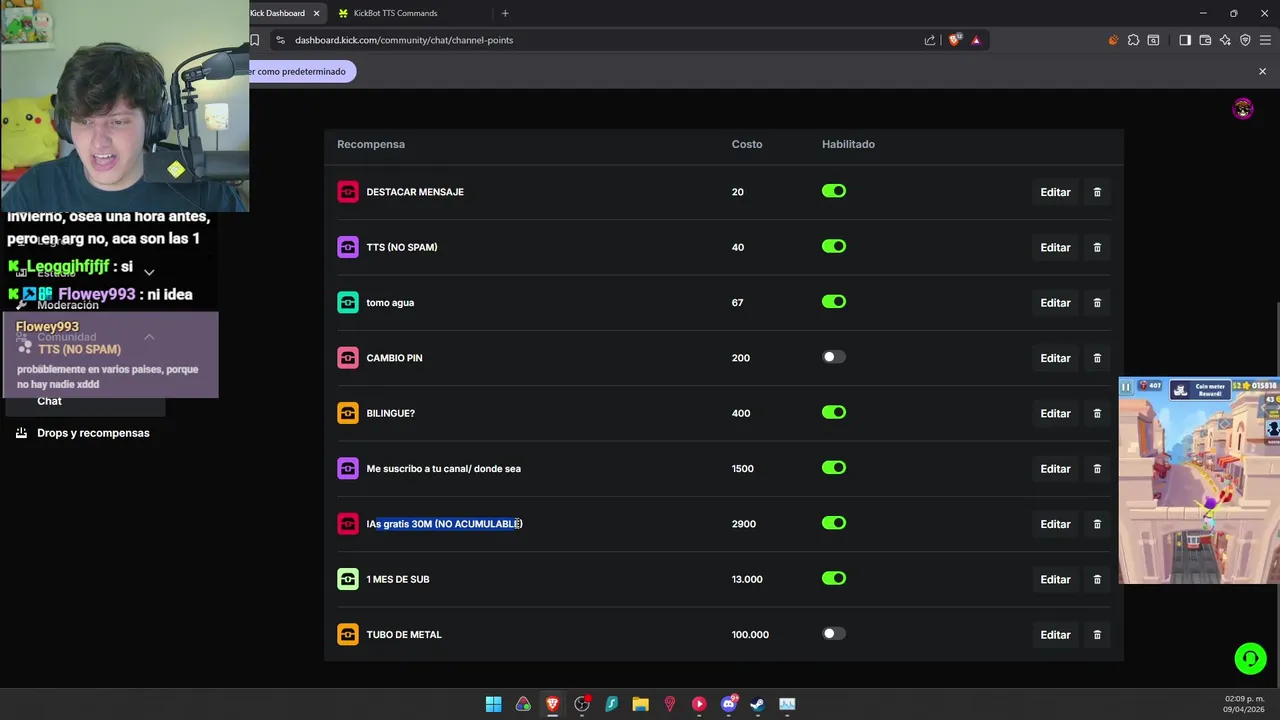Open Discord from the taskbar
The image size is (1280, 720).
[x=729, y=704]
